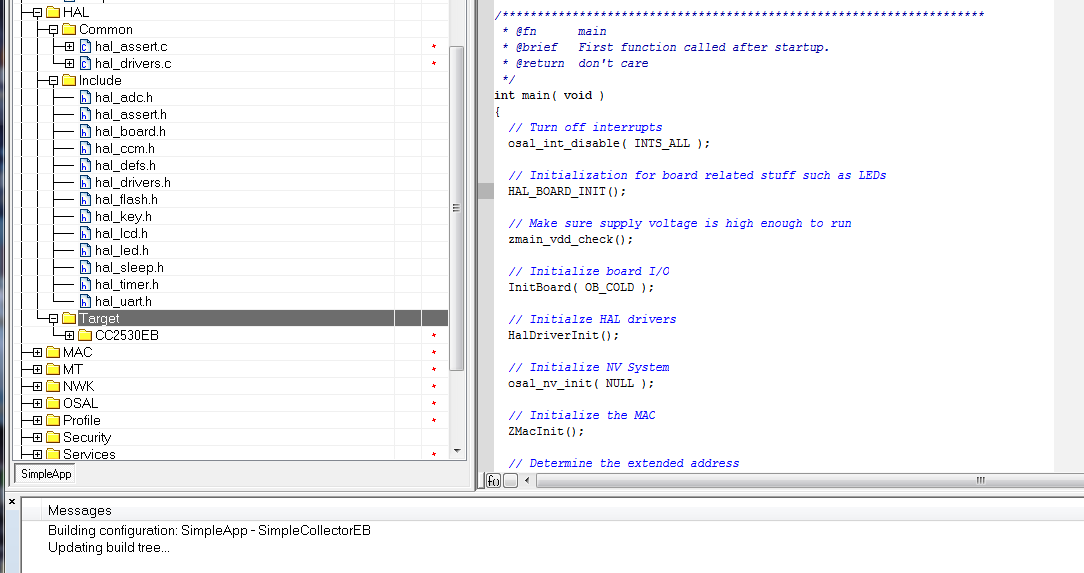
Task: Expand hal_drivers.c file node
Action: pos(69,64)
